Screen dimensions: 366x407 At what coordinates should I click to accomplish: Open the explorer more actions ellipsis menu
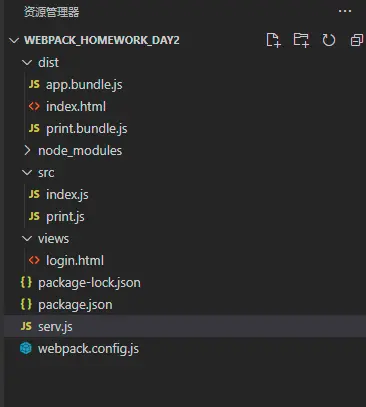tap(345, 11)
